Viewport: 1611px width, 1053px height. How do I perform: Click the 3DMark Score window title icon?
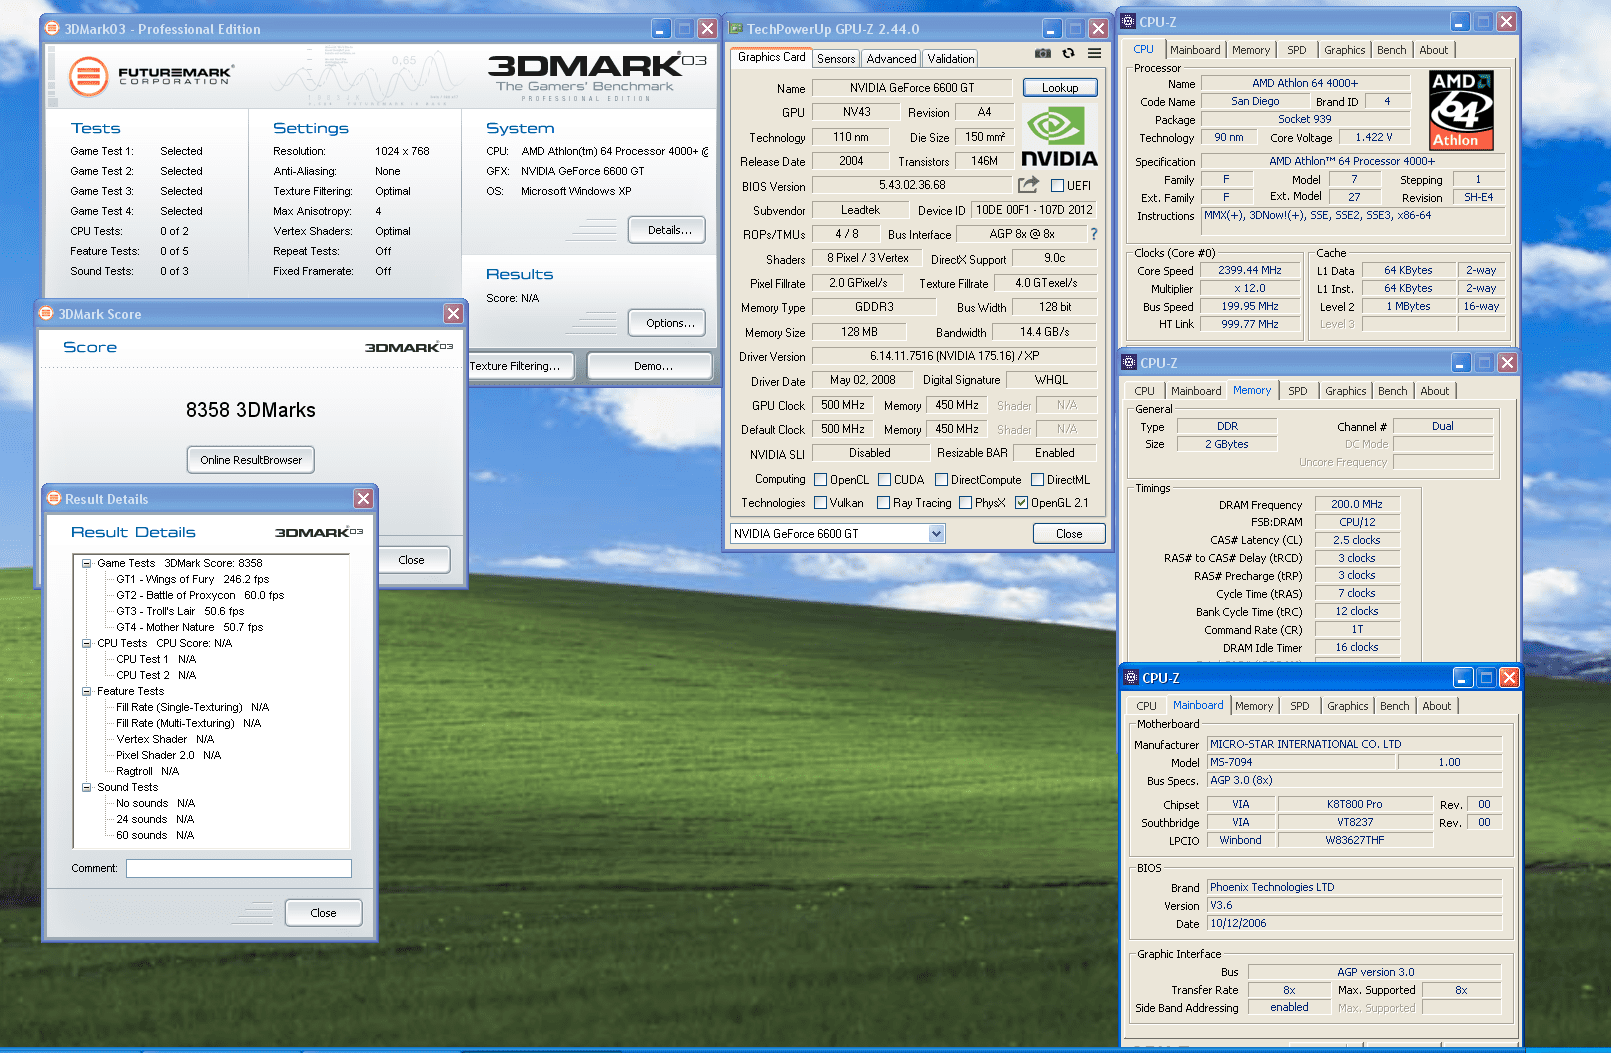coord(46,313)
